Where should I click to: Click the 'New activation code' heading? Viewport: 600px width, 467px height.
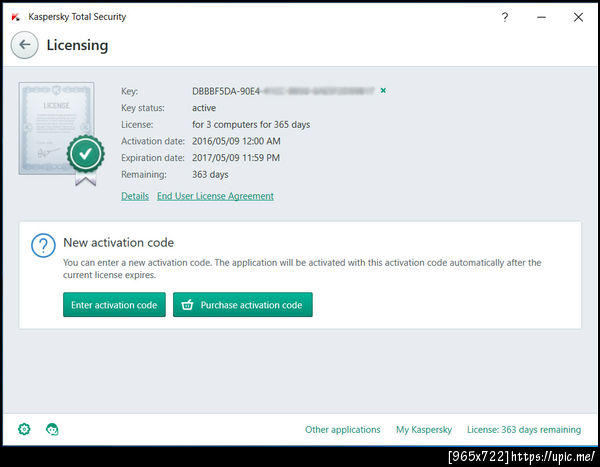(x=119, y=242)
